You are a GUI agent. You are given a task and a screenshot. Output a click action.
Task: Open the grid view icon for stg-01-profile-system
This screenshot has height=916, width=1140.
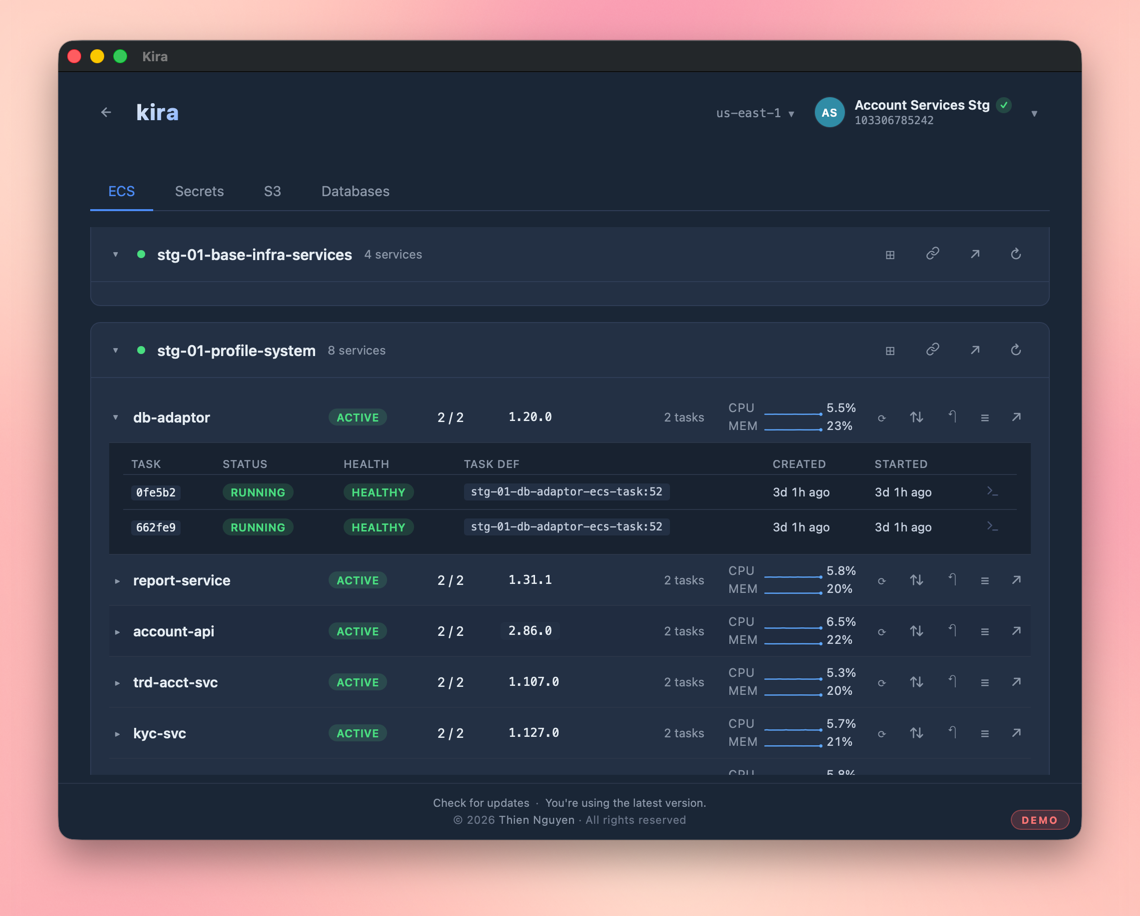pos(890,350)
